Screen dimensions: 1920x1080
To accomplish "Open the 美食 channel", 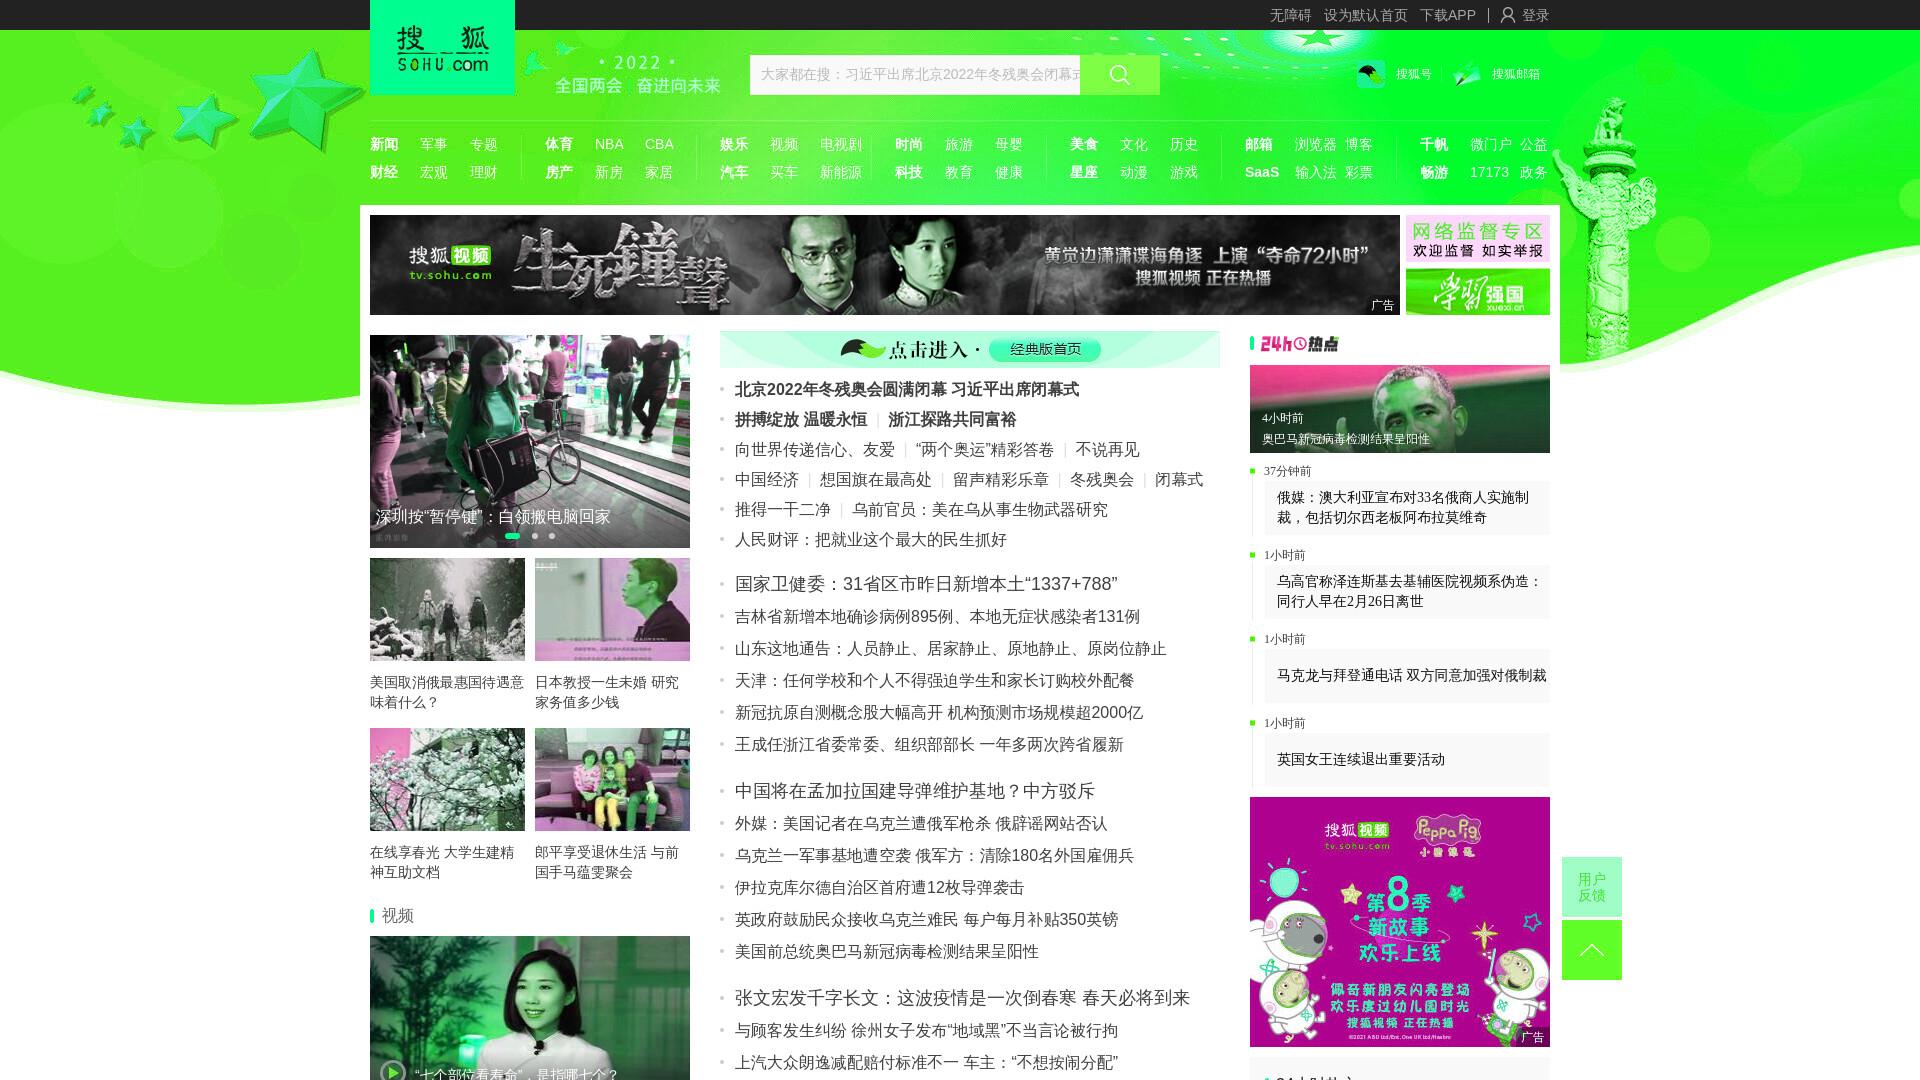I will click(x=1084, y=144).
